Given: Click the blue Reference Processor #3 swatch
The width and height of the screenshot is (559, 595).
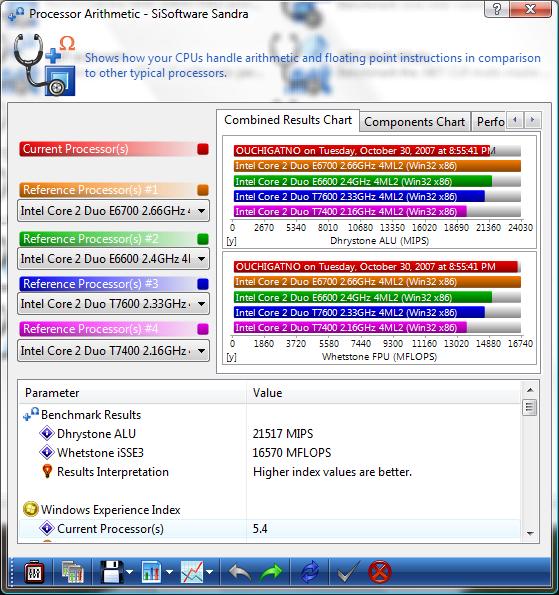Looking at the screenshot, I should click(203, 284).
